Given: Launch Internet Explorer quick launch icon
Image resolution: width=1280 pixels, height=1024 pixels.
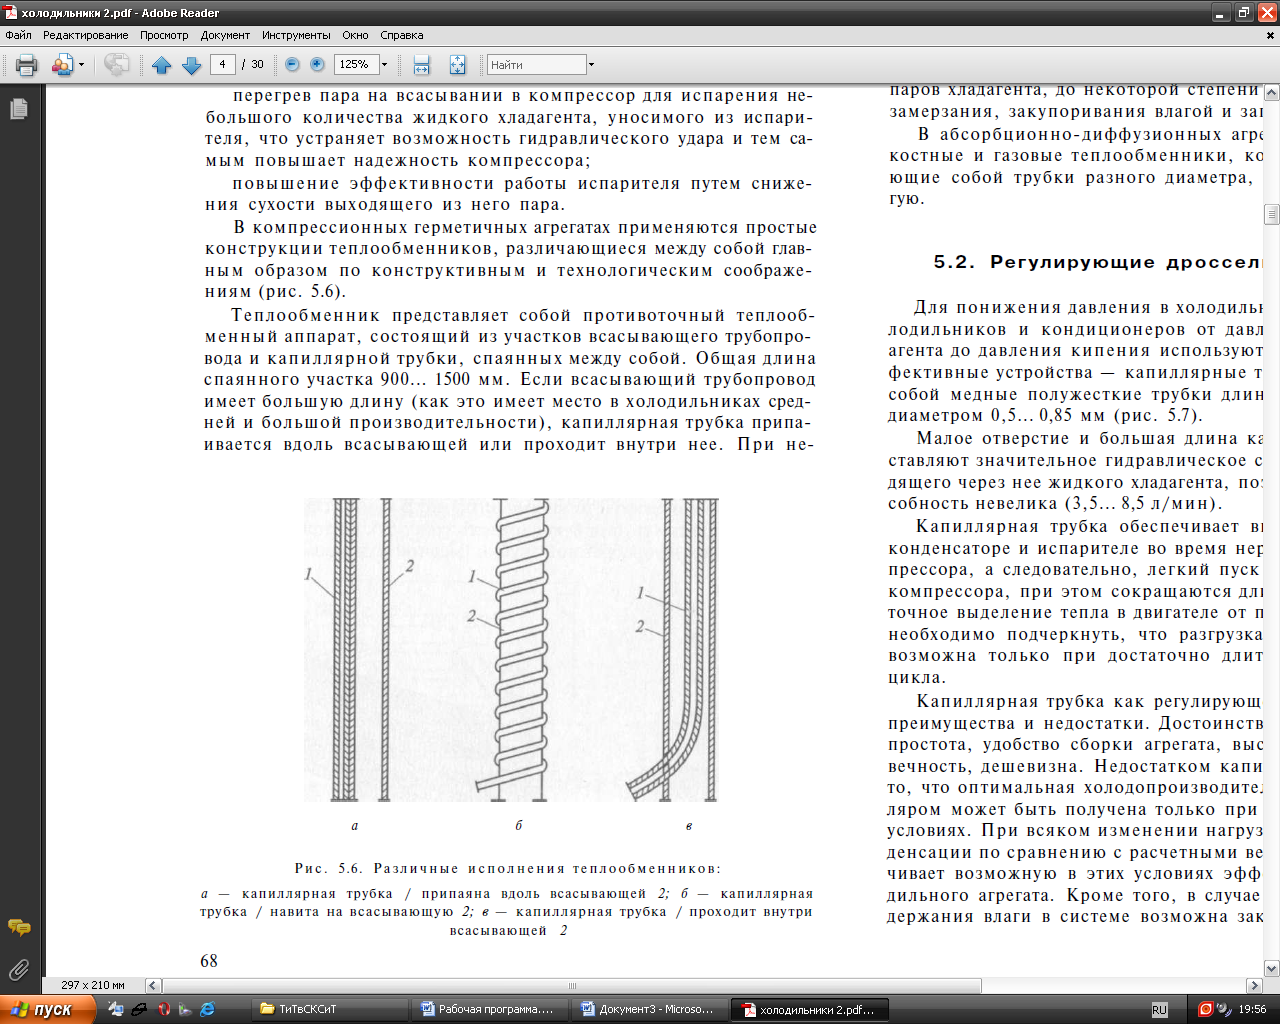Looking at the screenshot, I should coord(207,1010).
